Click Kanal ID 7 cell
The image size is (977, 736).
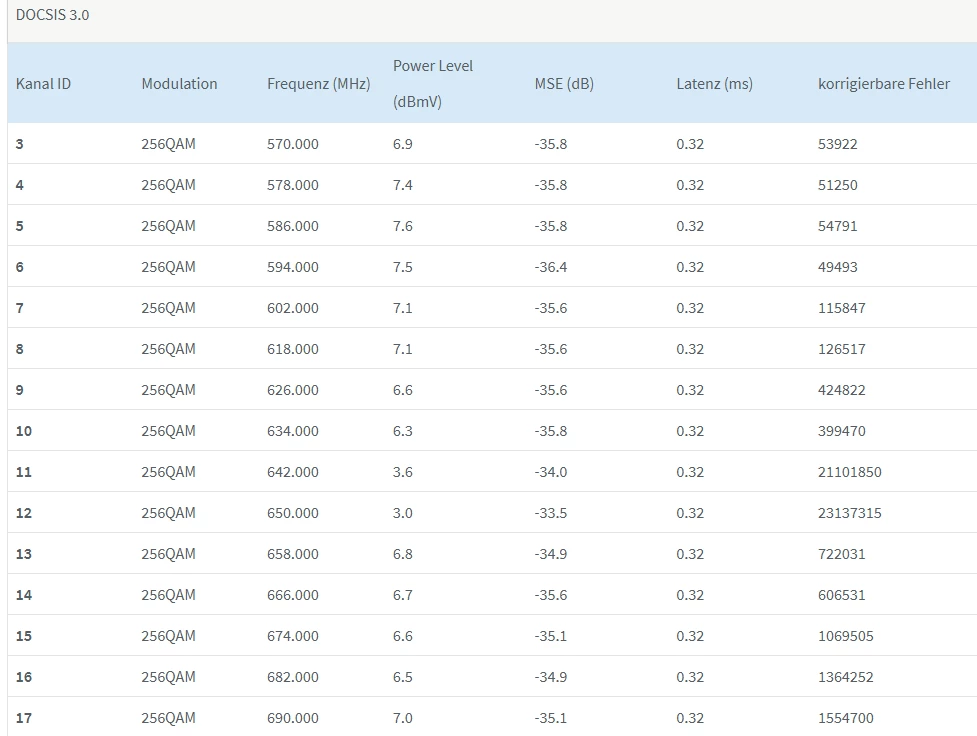[20, 308]
